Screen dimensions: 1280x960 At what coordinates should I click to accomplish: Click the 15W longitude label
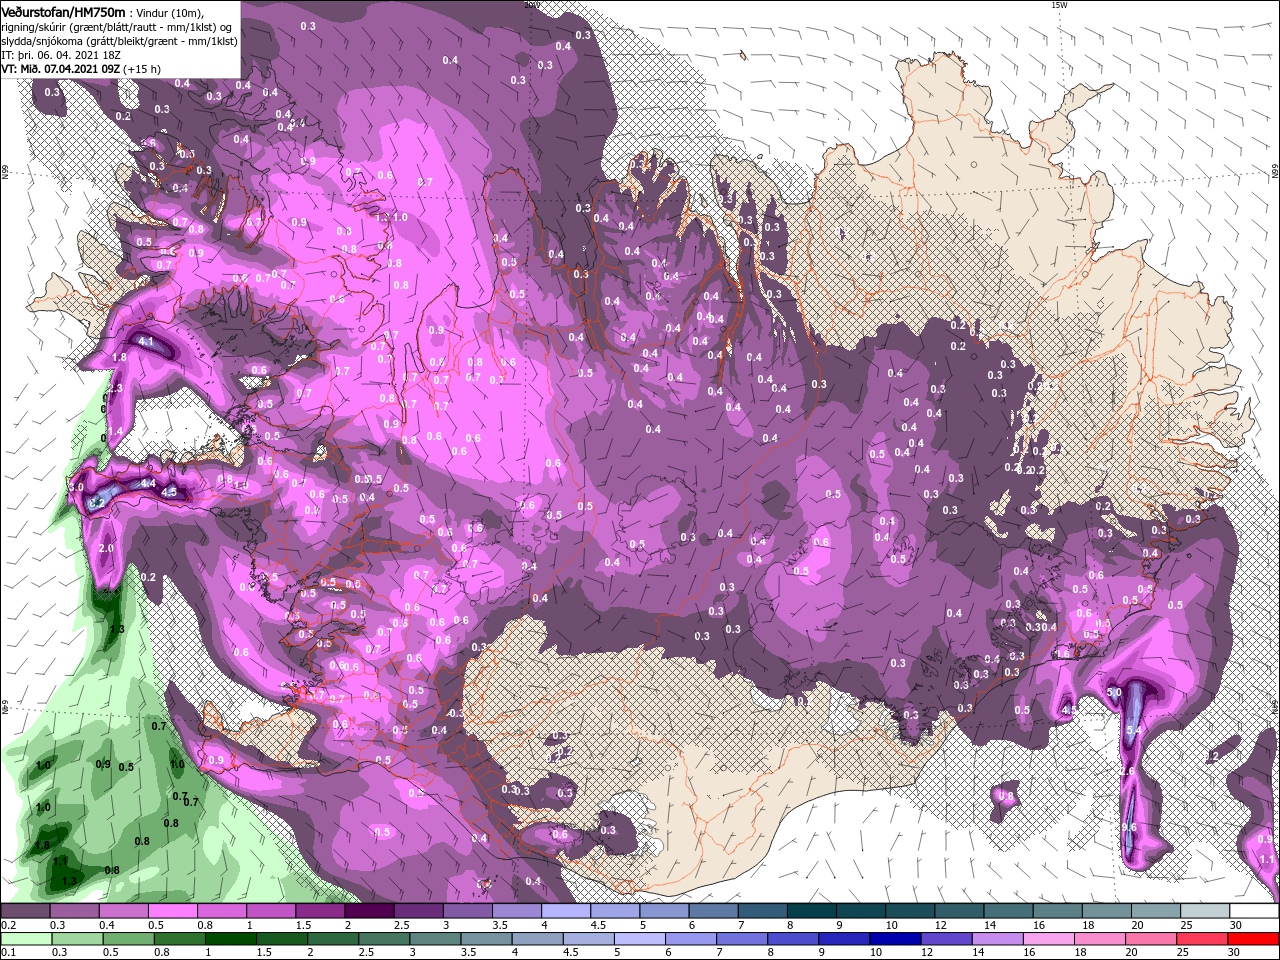point(1059,5)
